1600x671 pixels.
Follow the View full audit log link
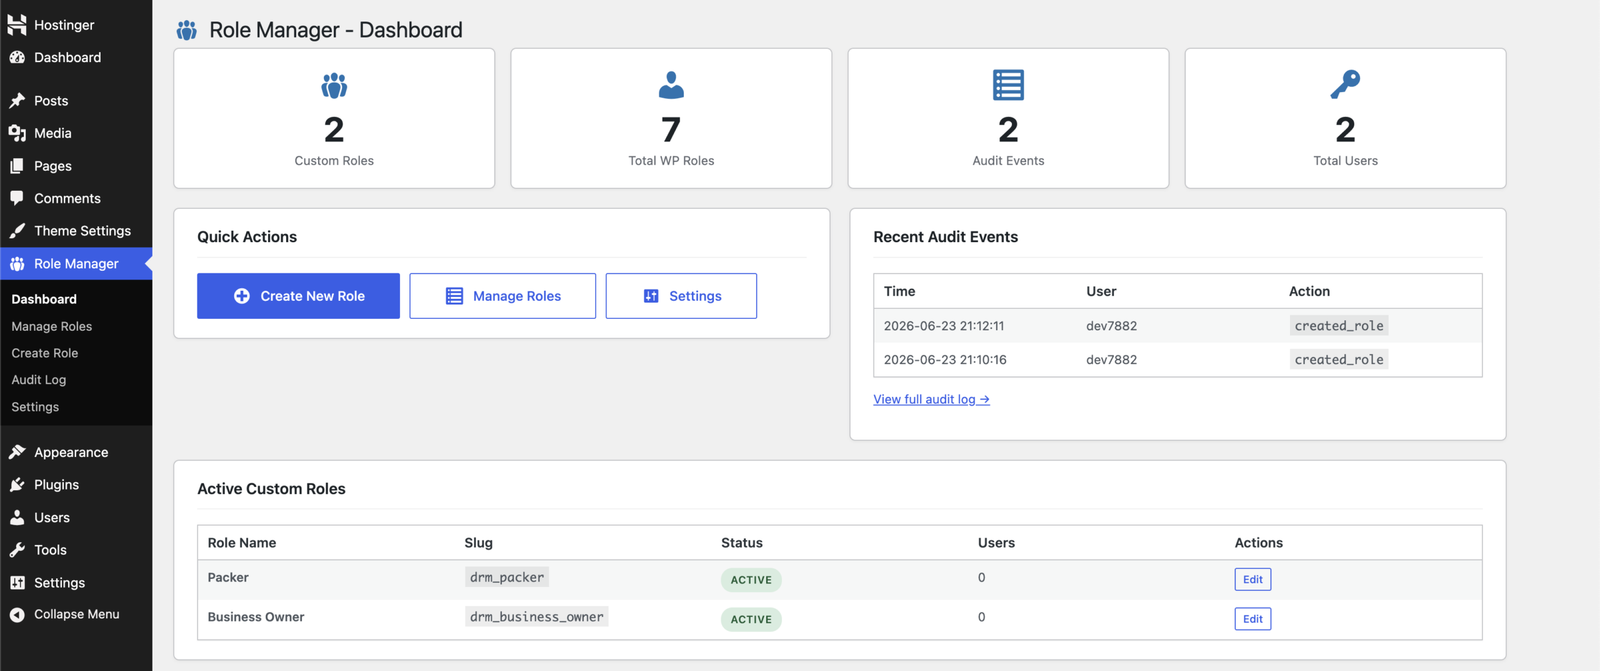coord(931,399)
